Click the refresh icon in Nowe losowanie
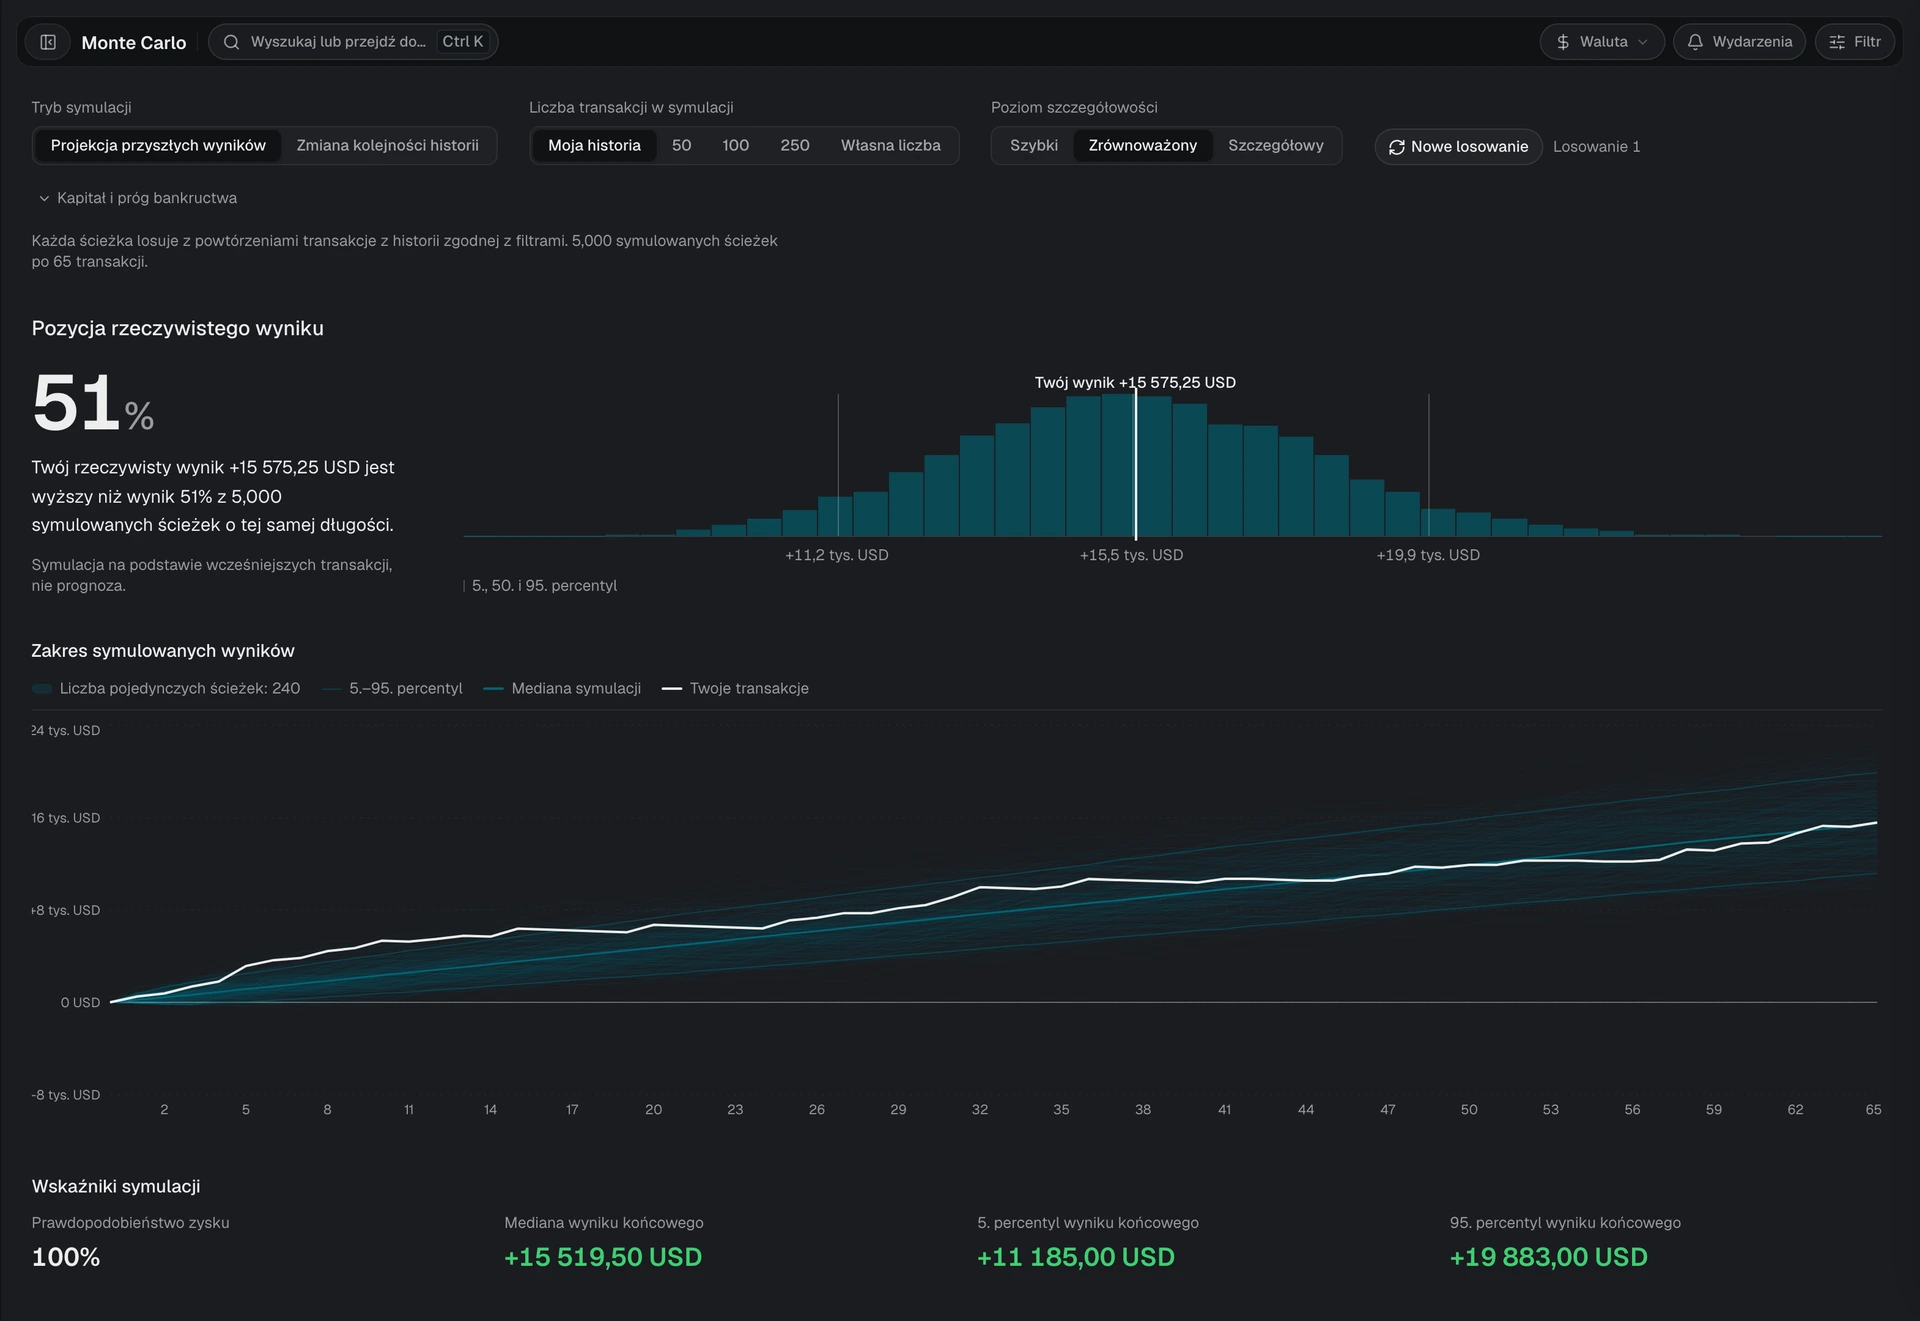The height and width of the screenshot is (1321, 1920). [x=1397, y=147]
